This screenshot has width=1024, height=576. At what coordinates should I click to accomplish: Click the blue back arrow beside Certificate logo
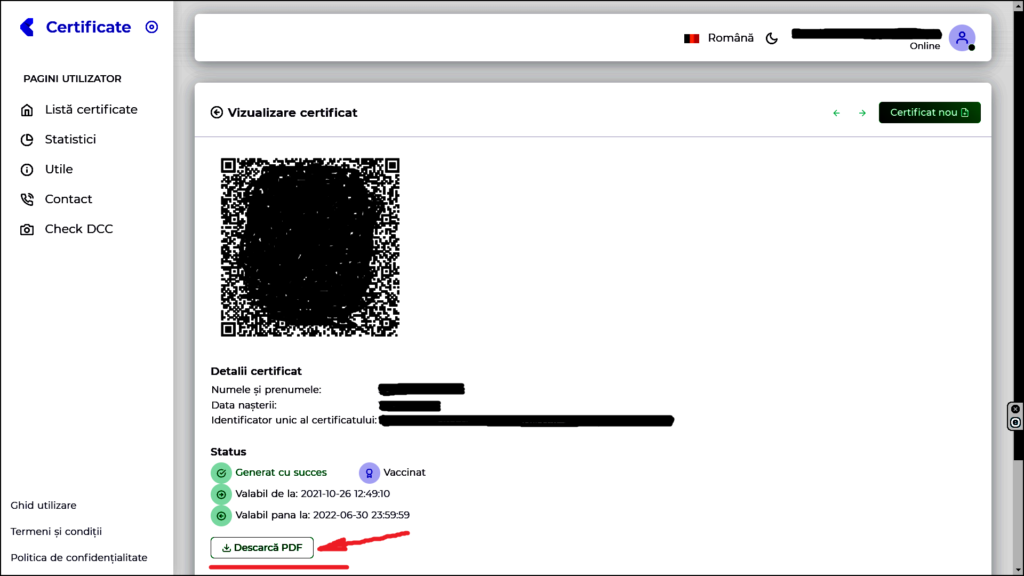(x=25, y=27)
